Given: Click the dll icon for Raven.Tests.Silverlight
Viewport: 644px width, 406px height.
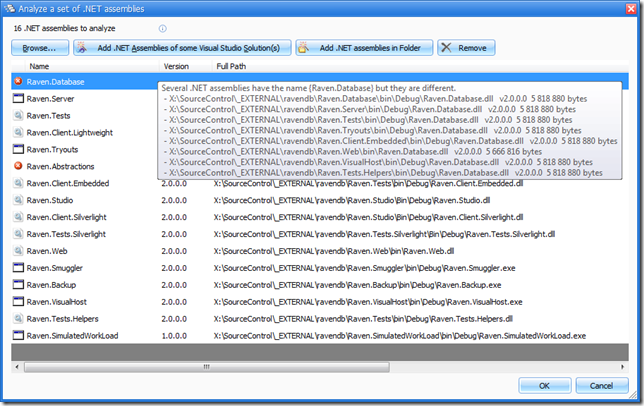Looking at the screenshot, I should 18,234.
